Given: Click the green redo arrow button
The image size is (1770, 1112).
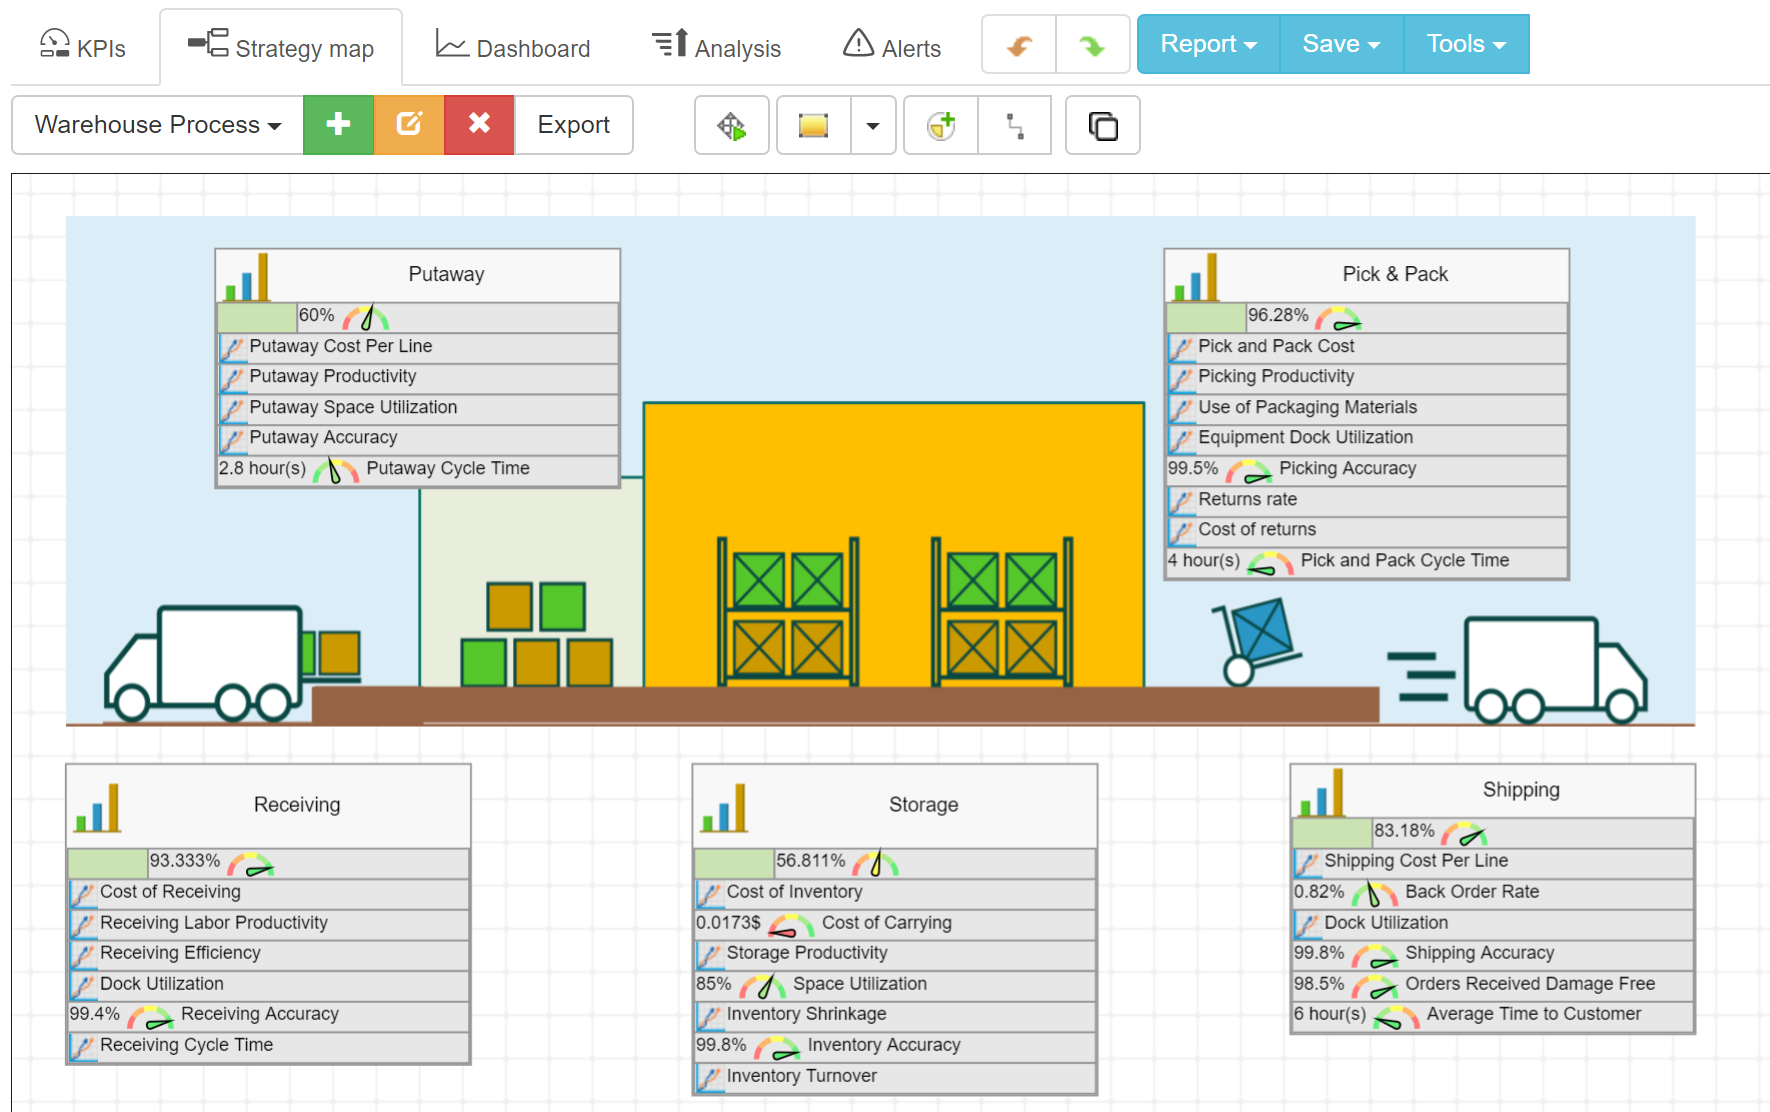Looking at the screenshot, I should (1092, 45).
